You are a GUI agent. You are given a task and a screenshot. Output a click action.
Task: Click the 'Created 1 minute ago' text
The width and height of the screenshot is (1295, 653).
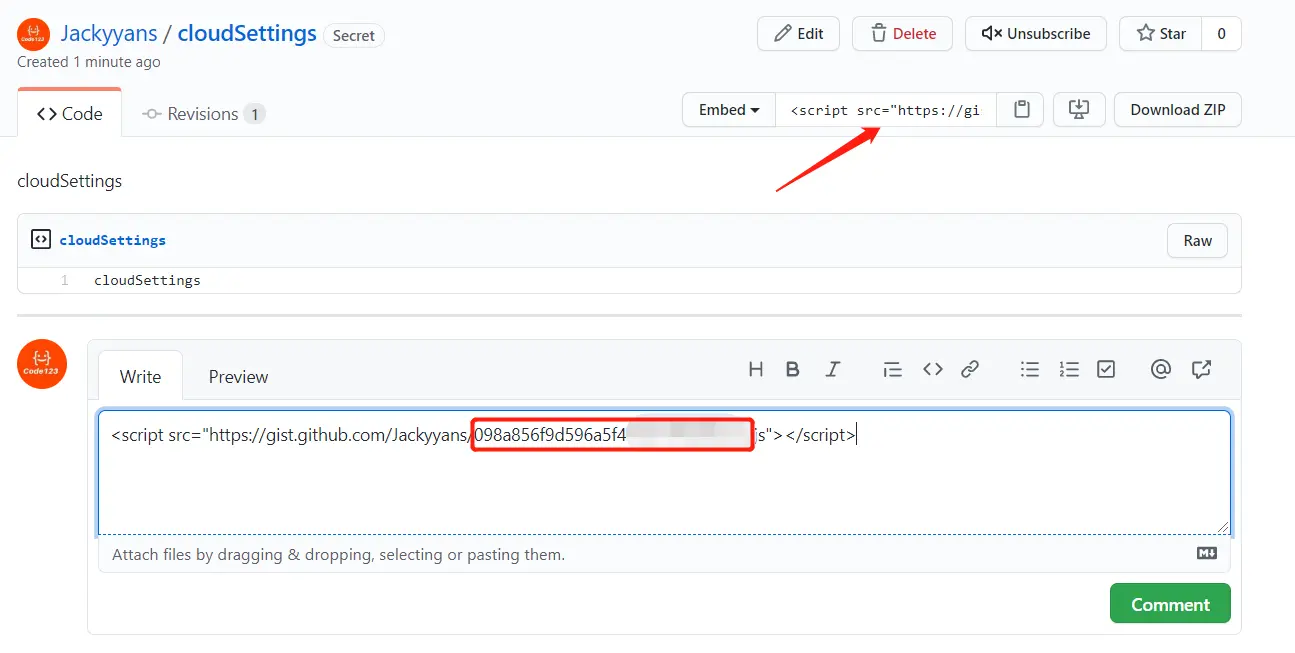click(89, 62)
